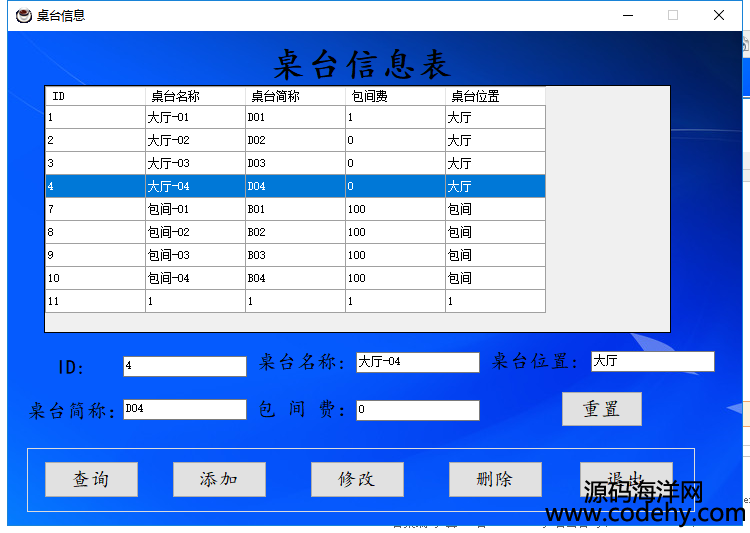
Task: Select the 大厅-03 table cell
Action: (x=195, y=163)
